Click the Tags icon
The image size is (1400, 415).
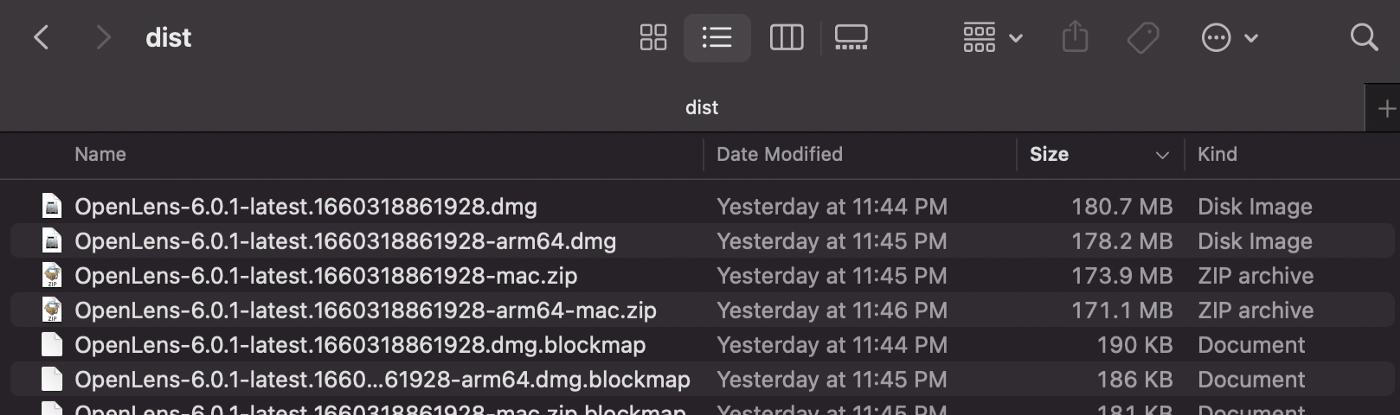pyautogui.click(x=1142, y=38)
